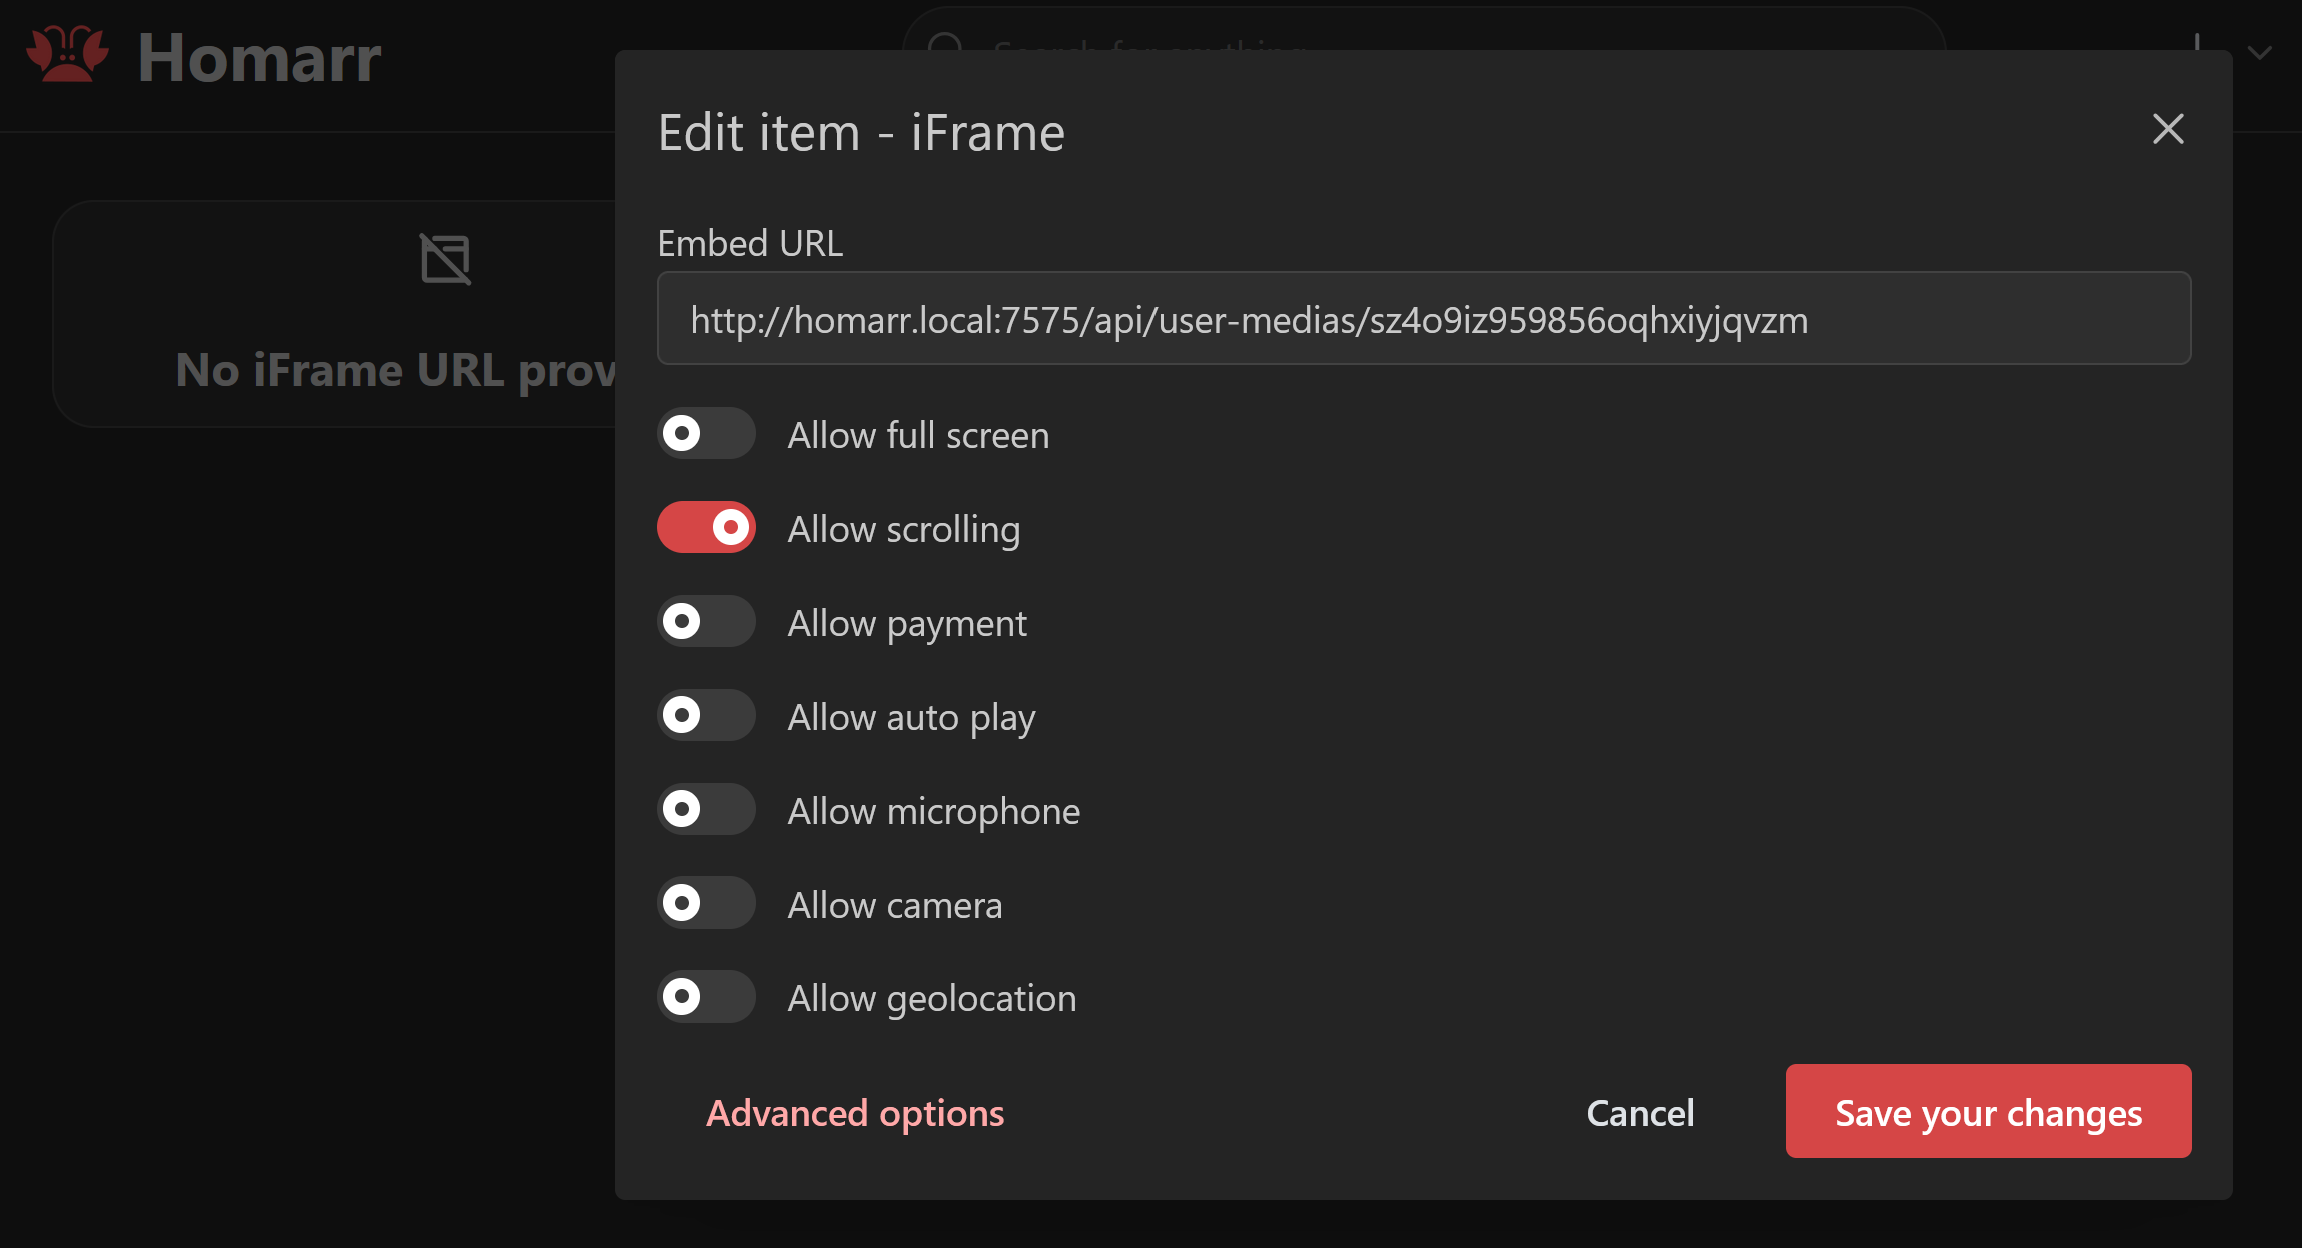
Task: Go to the dashboard via the Homarr title
Action: tap(258, 58)
